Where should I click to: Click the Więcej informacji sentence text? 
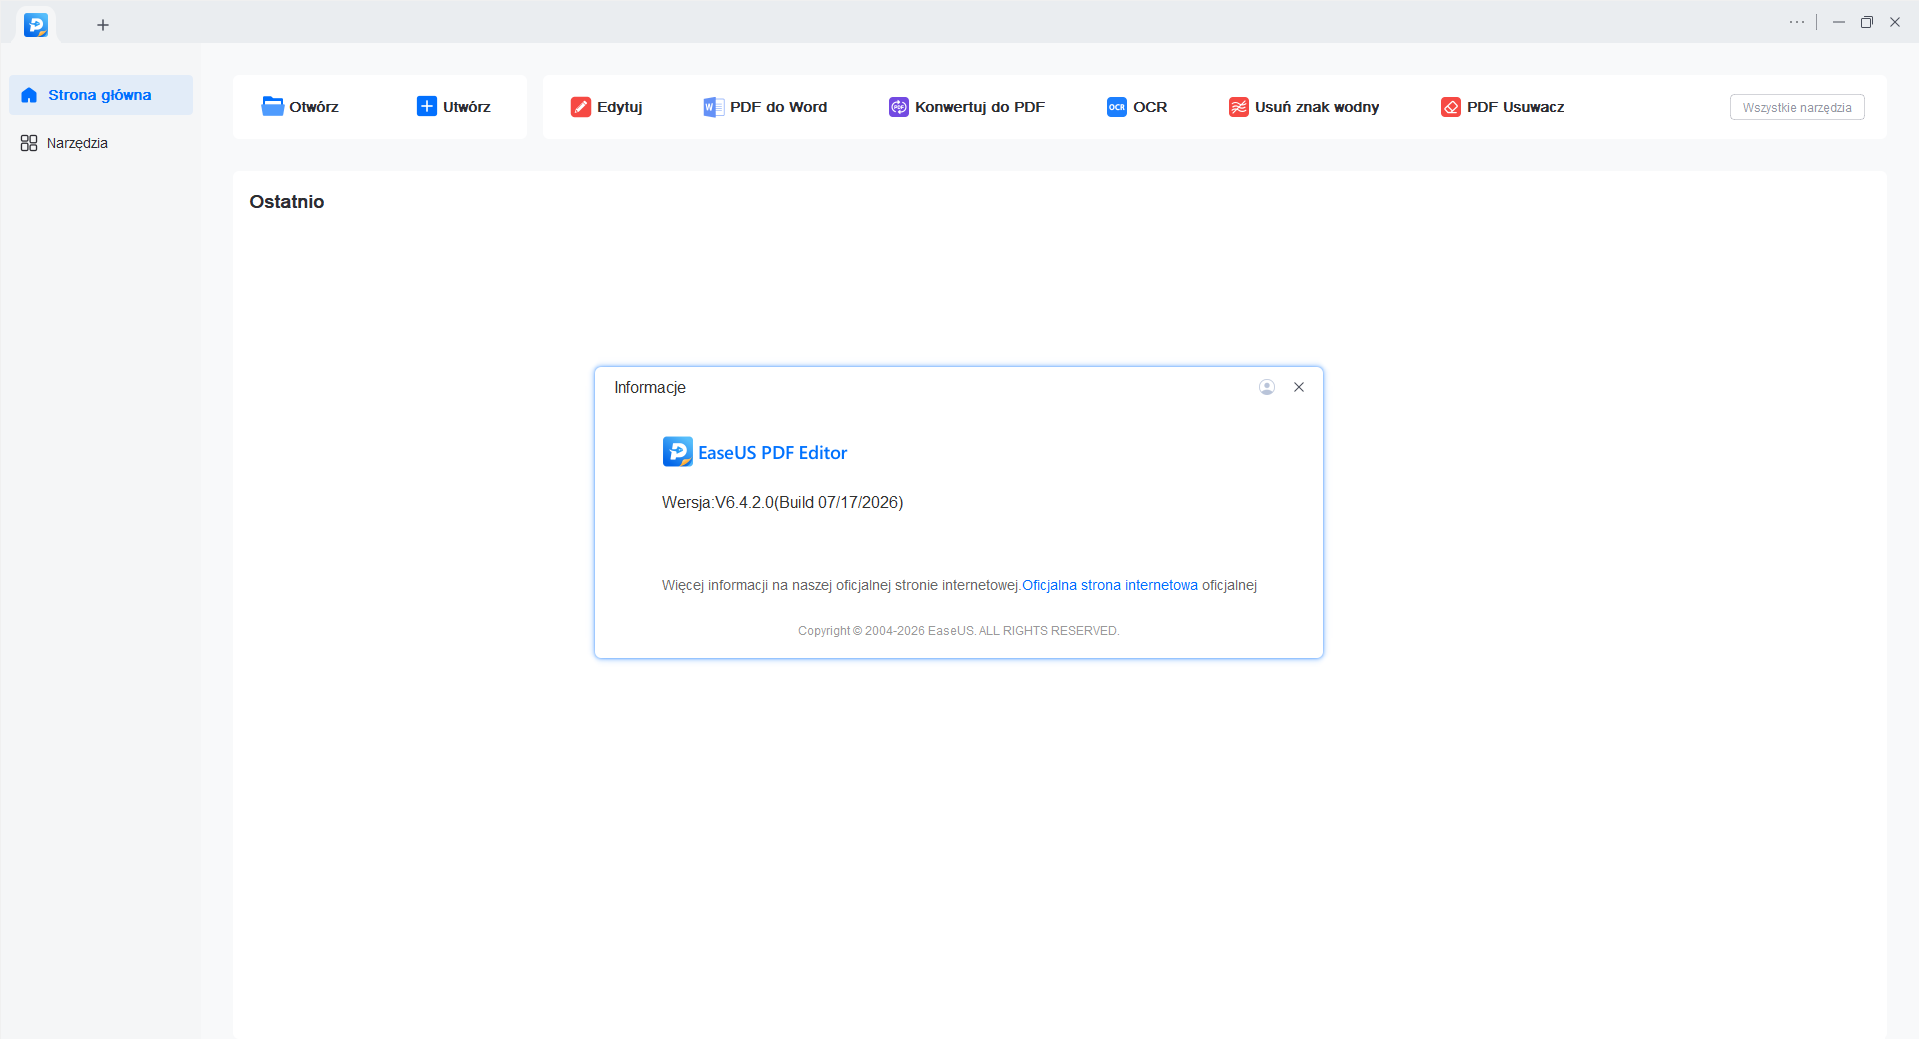coord(841,585)
